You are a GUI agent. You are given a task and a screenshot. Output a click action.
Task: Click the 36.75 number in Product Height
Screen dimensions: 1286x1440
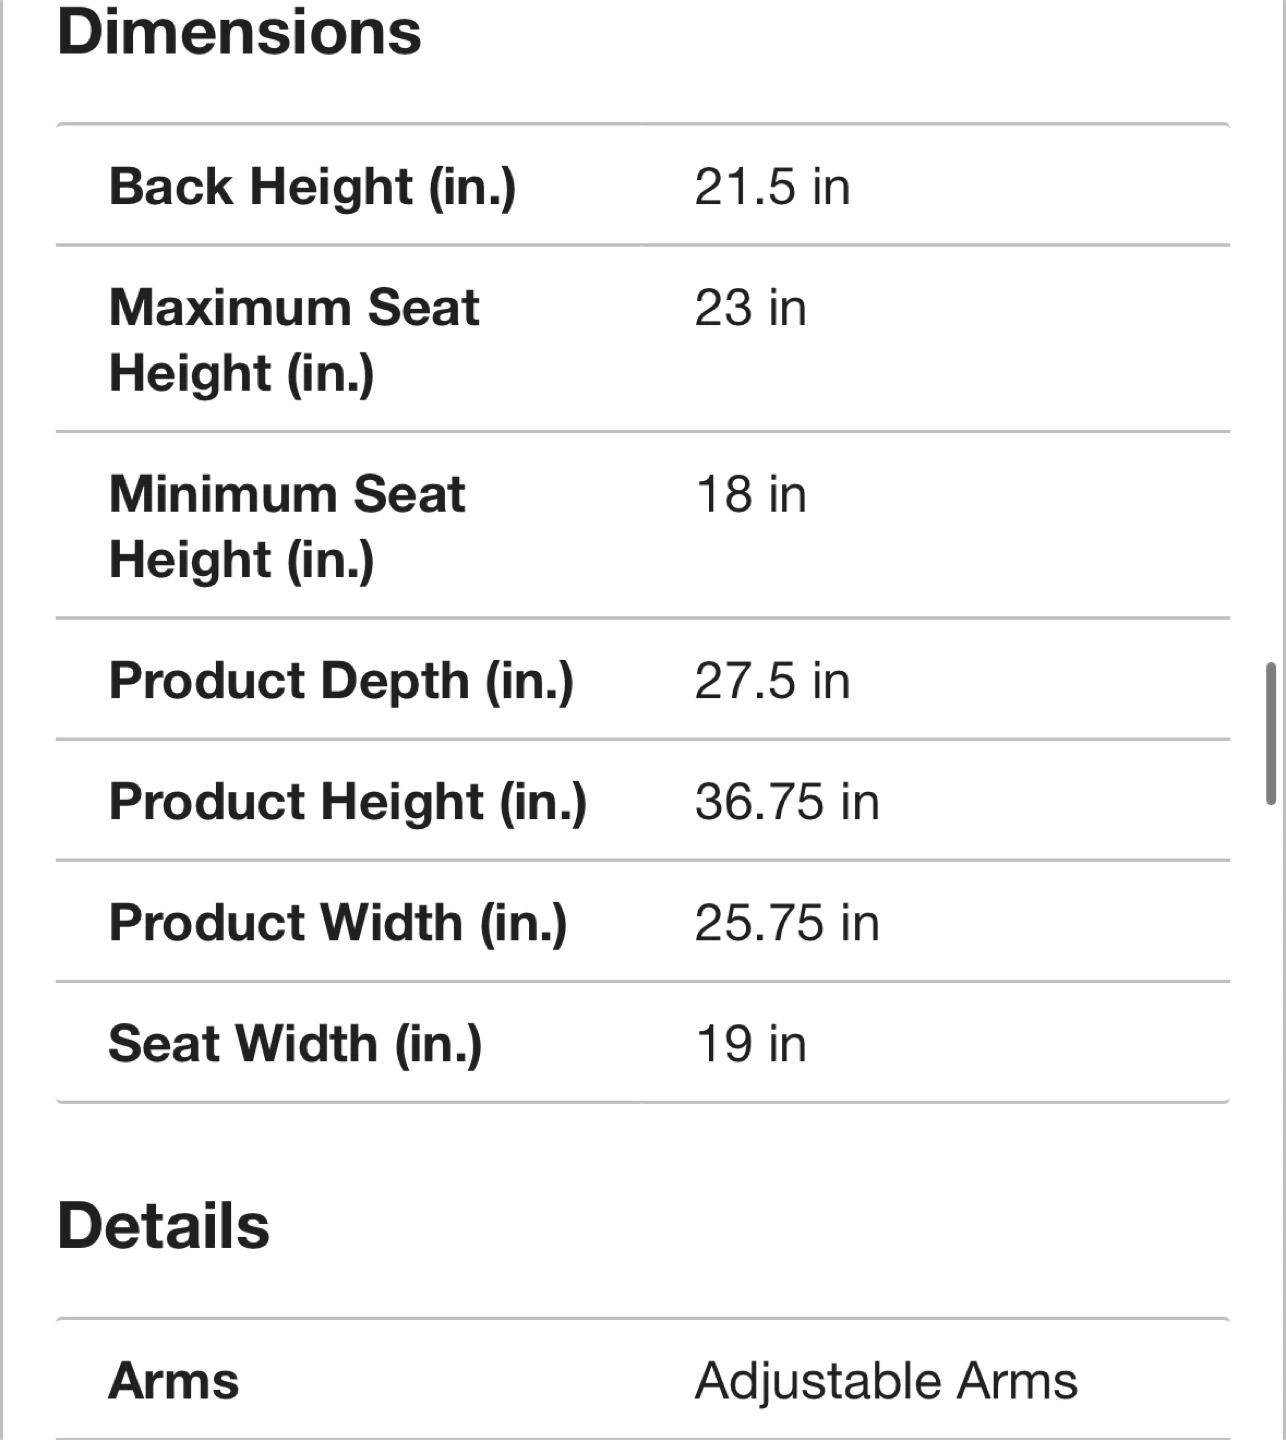tap(759, 802)
